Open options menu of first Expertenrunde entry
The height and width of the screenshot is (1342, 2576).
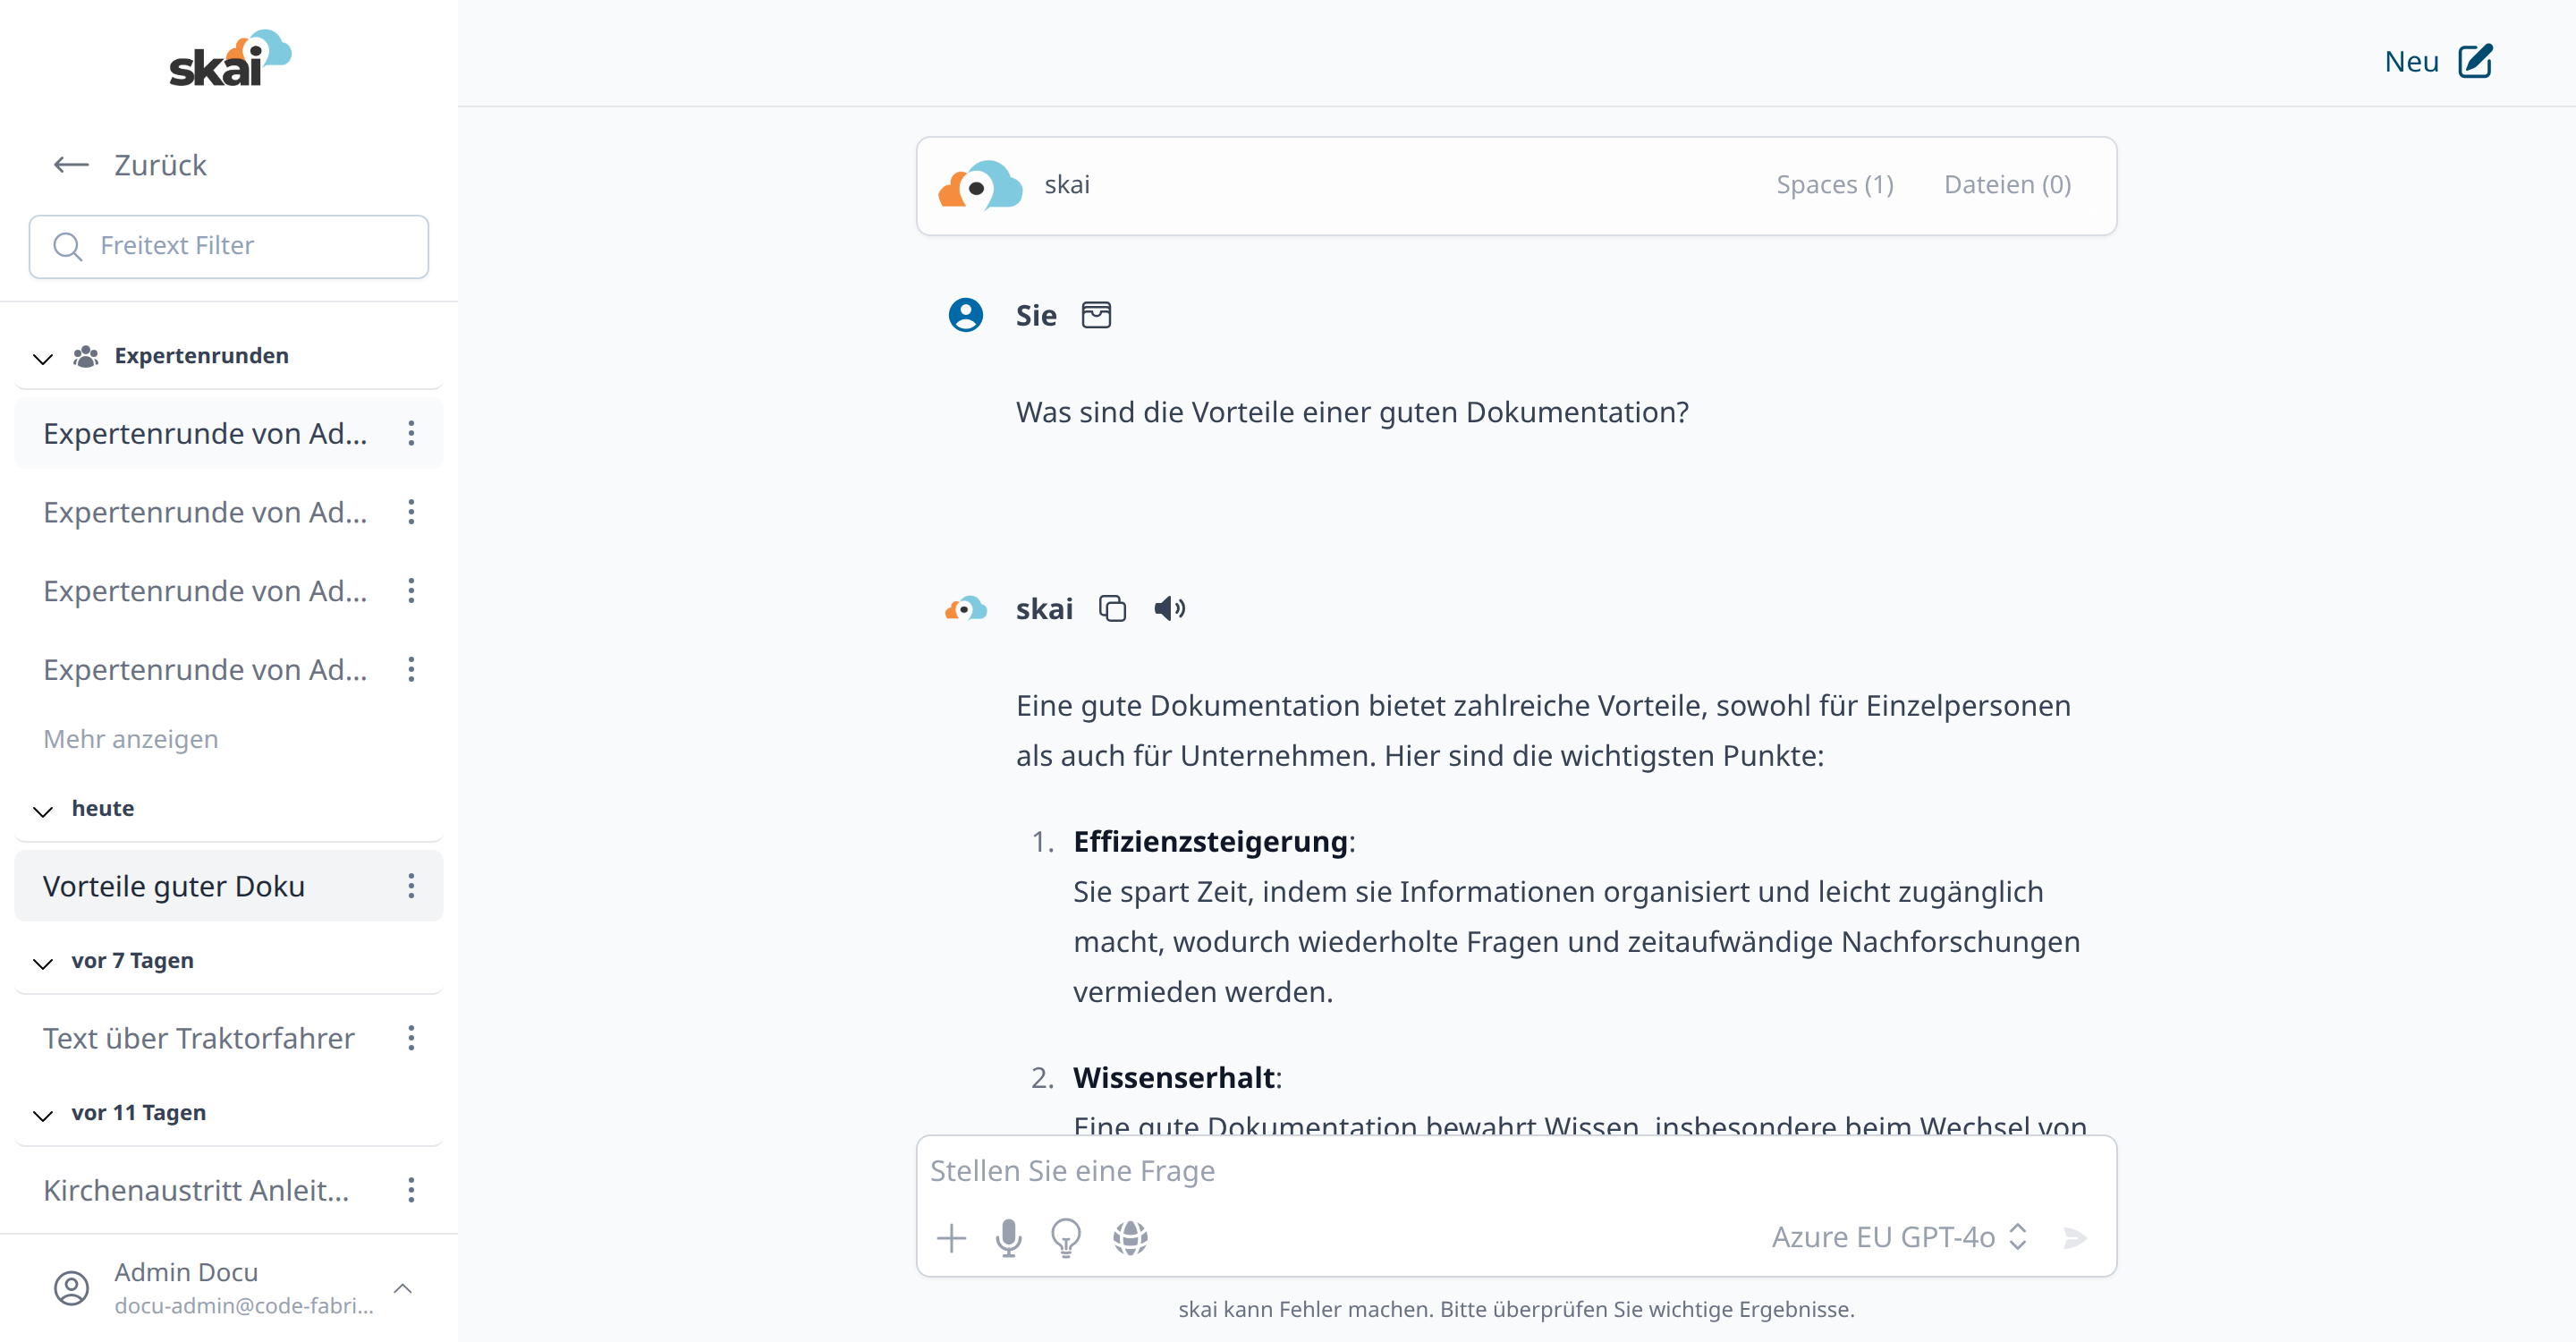tap(411, 433)
